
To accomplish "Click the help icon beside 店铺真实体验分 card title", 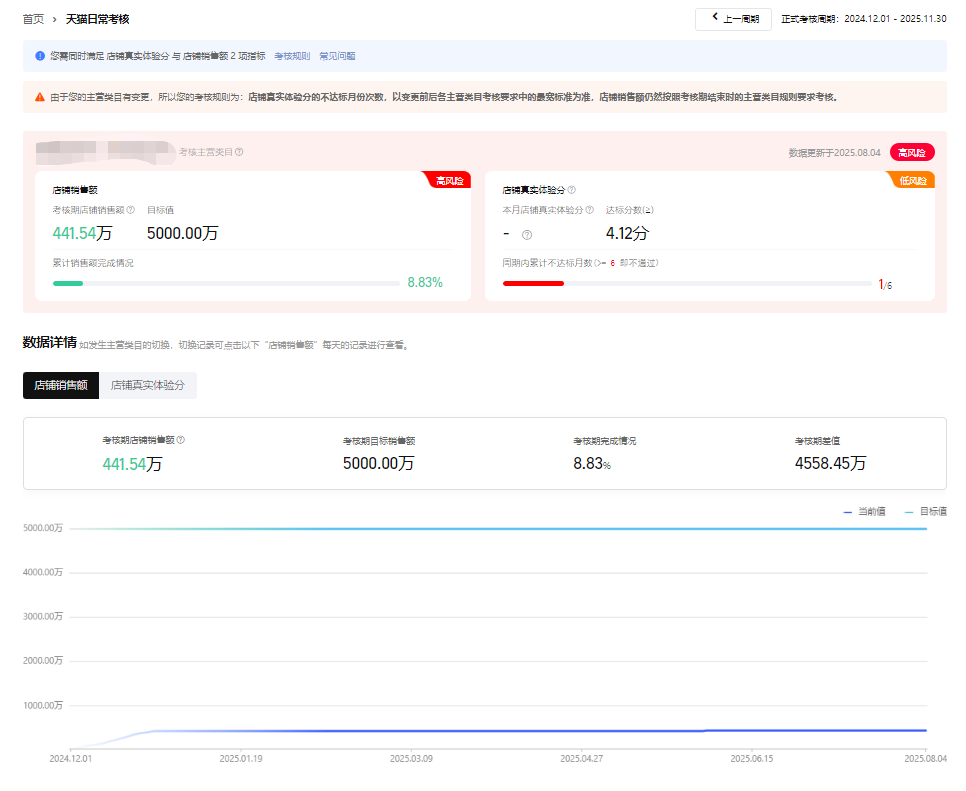I will 572,189.
